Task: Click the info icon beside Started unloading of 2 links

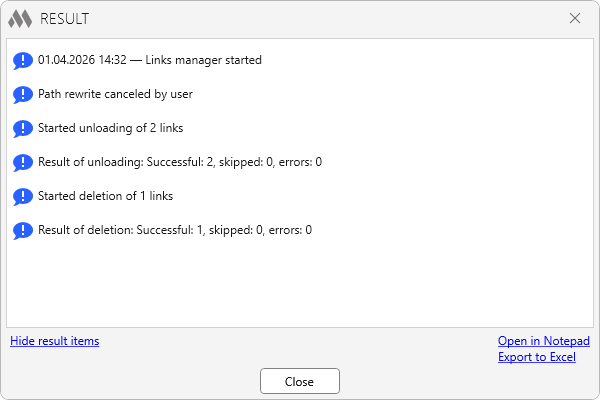Action: (x=22, y=128)
